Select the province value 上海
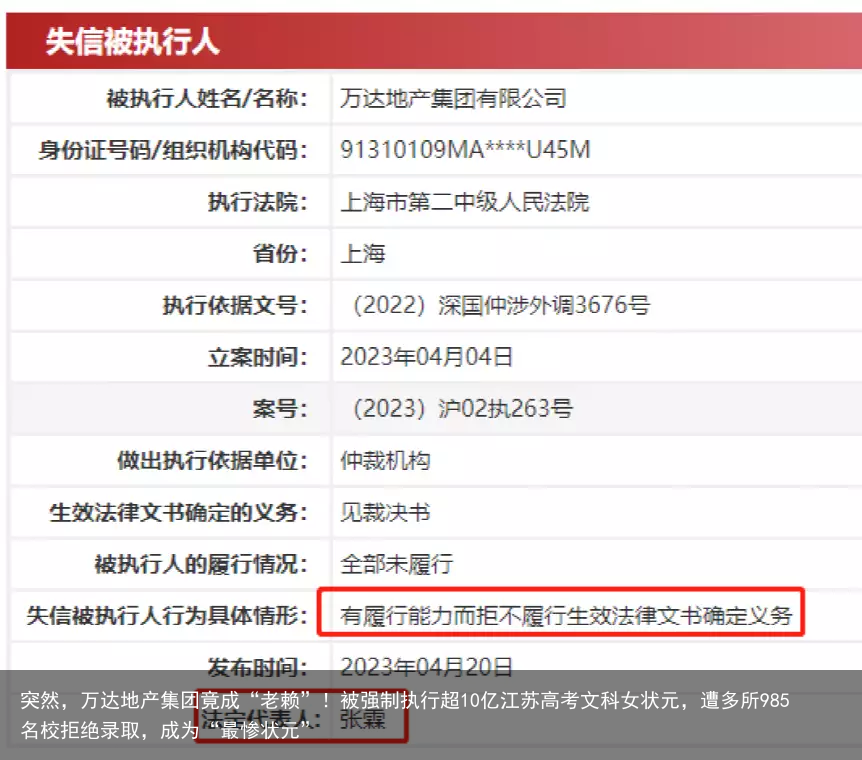Screen dimensions: 862x760 pos(363,254)
